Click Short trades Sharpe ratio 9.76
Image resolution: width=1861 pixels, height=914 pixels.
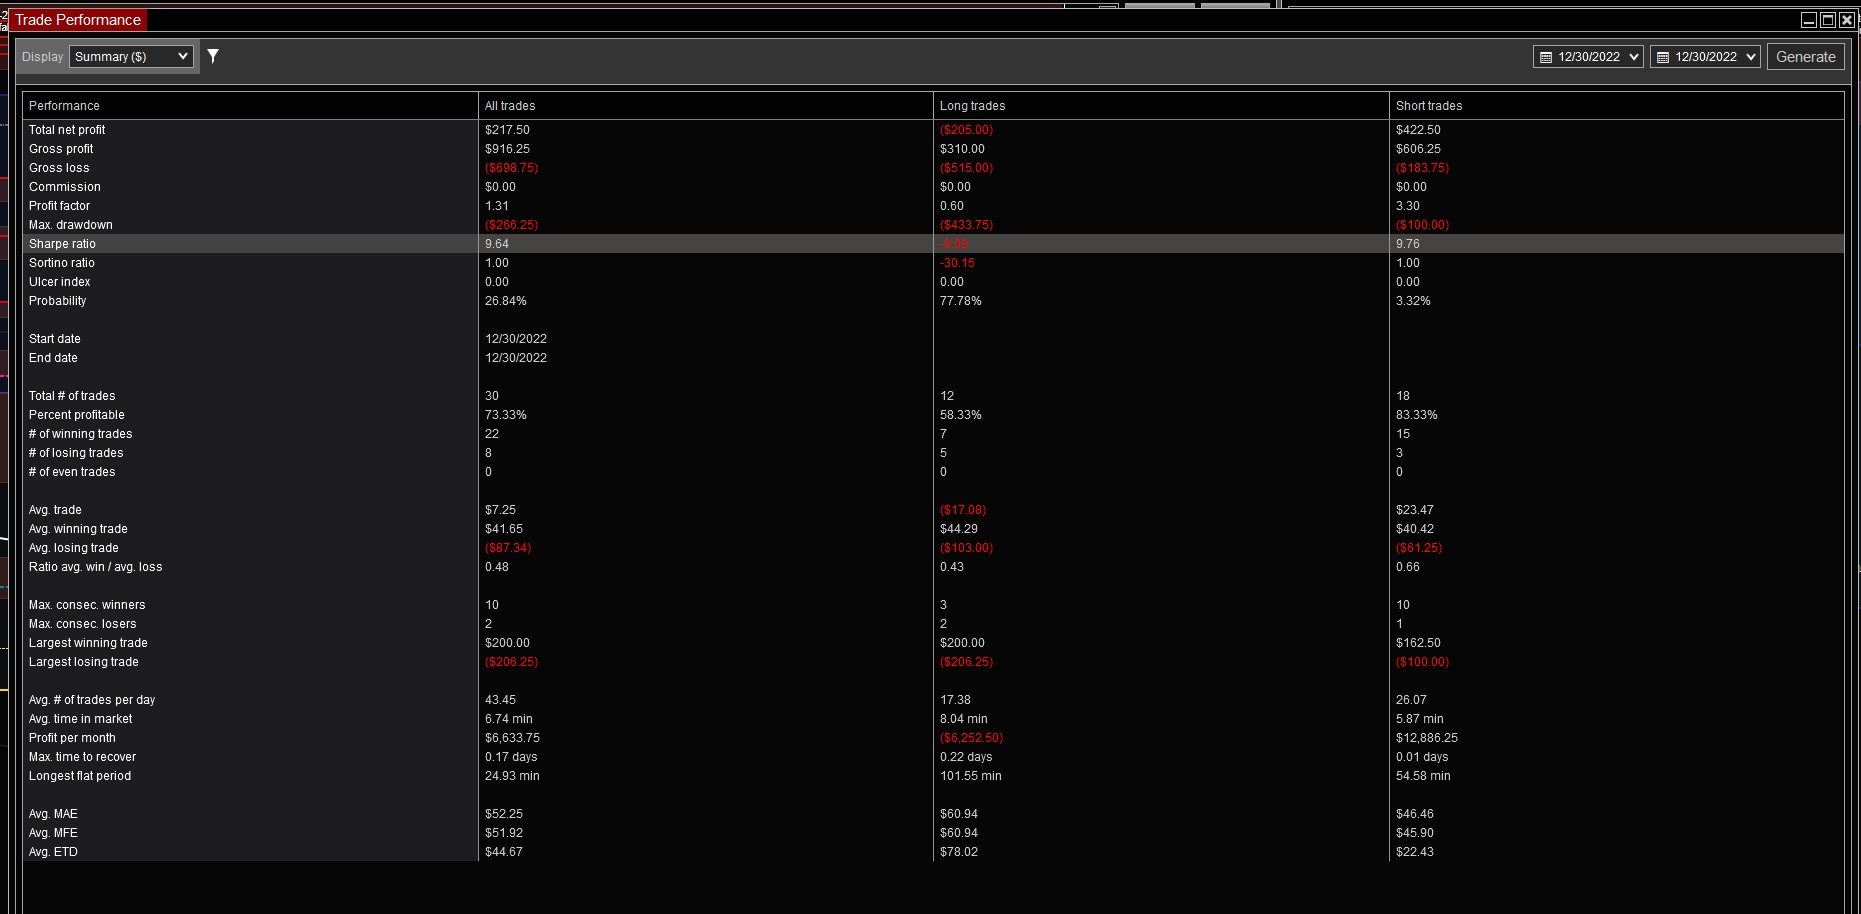(1408, 244)
